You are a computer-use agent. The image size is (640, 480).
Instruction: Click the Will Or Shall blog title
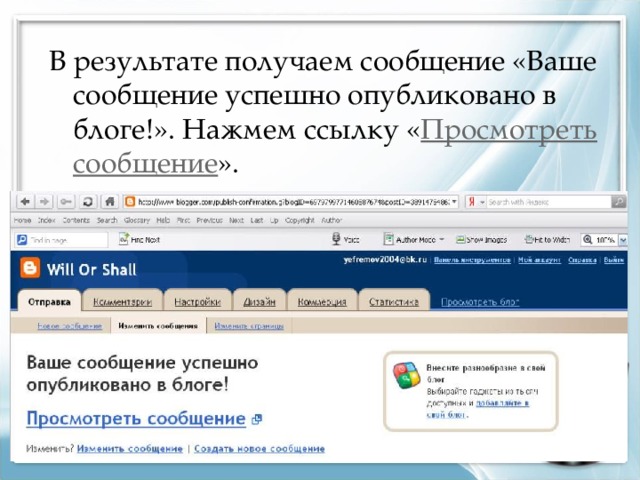click(x=91, y=270)
